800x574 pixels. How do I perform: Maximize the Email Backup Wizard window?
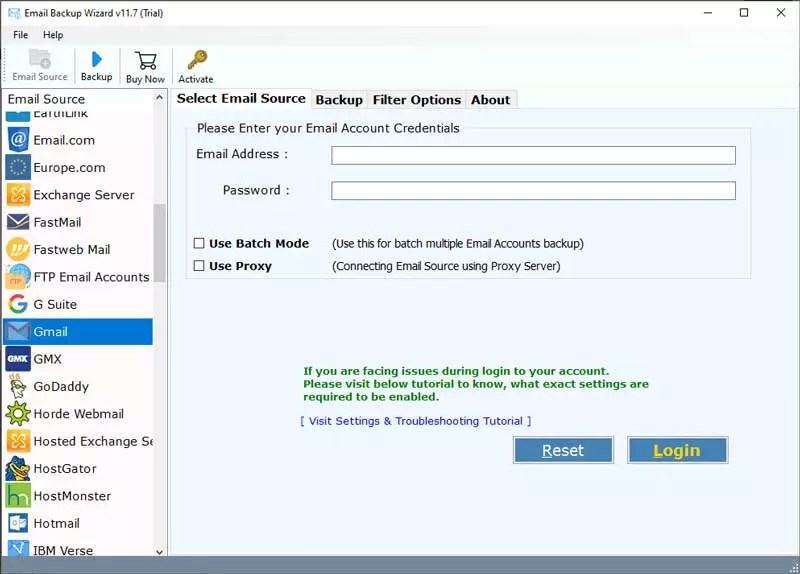pos(744,13)
